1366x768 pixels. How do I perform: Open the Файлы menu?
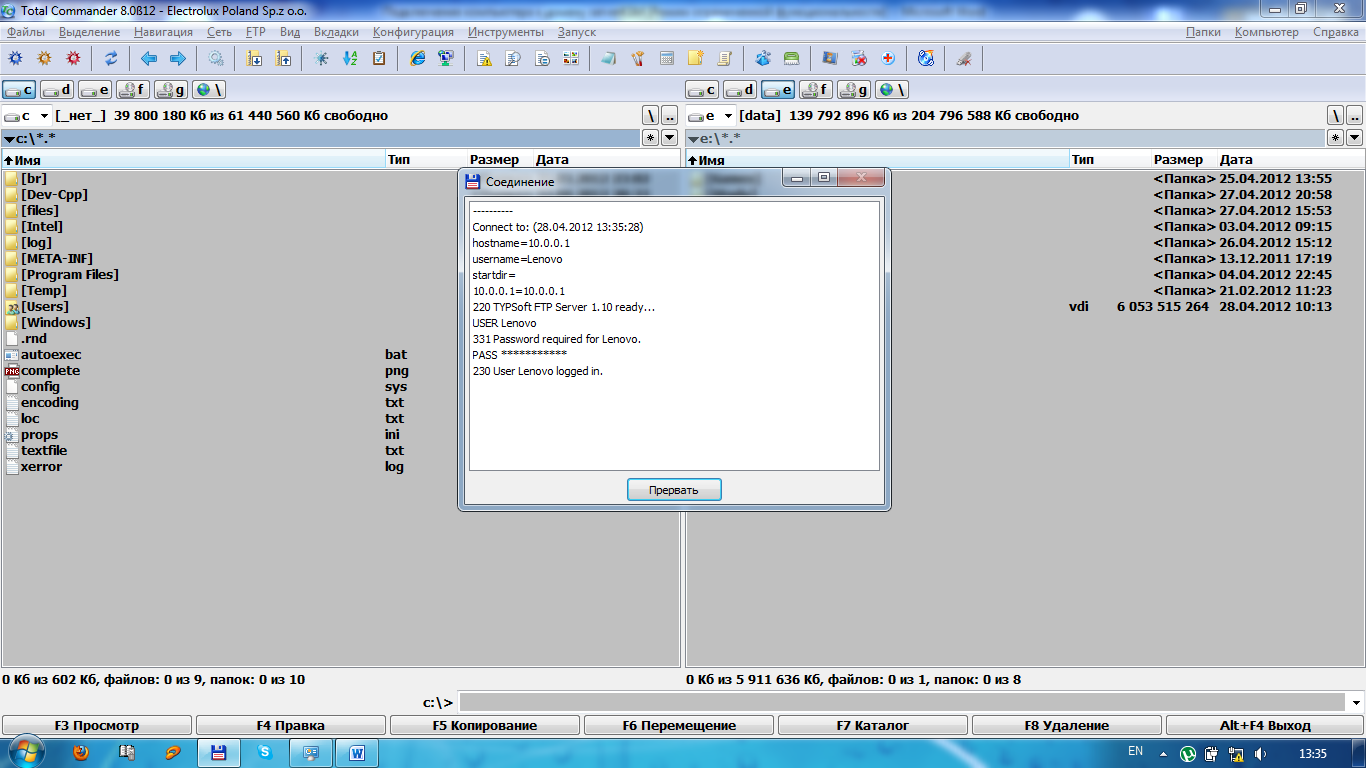tap(25, 32)
